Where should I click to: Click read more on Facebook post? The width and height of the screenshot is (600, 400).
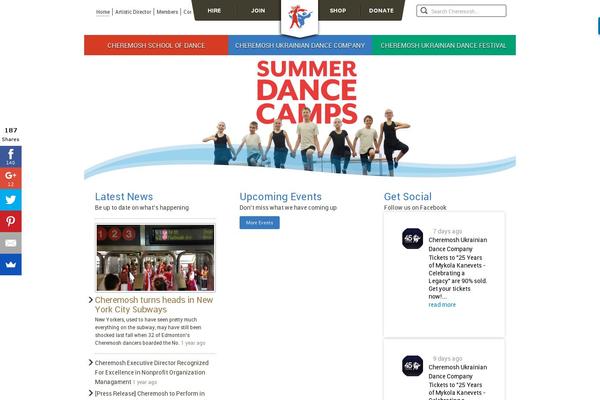(x=442, y=305)
